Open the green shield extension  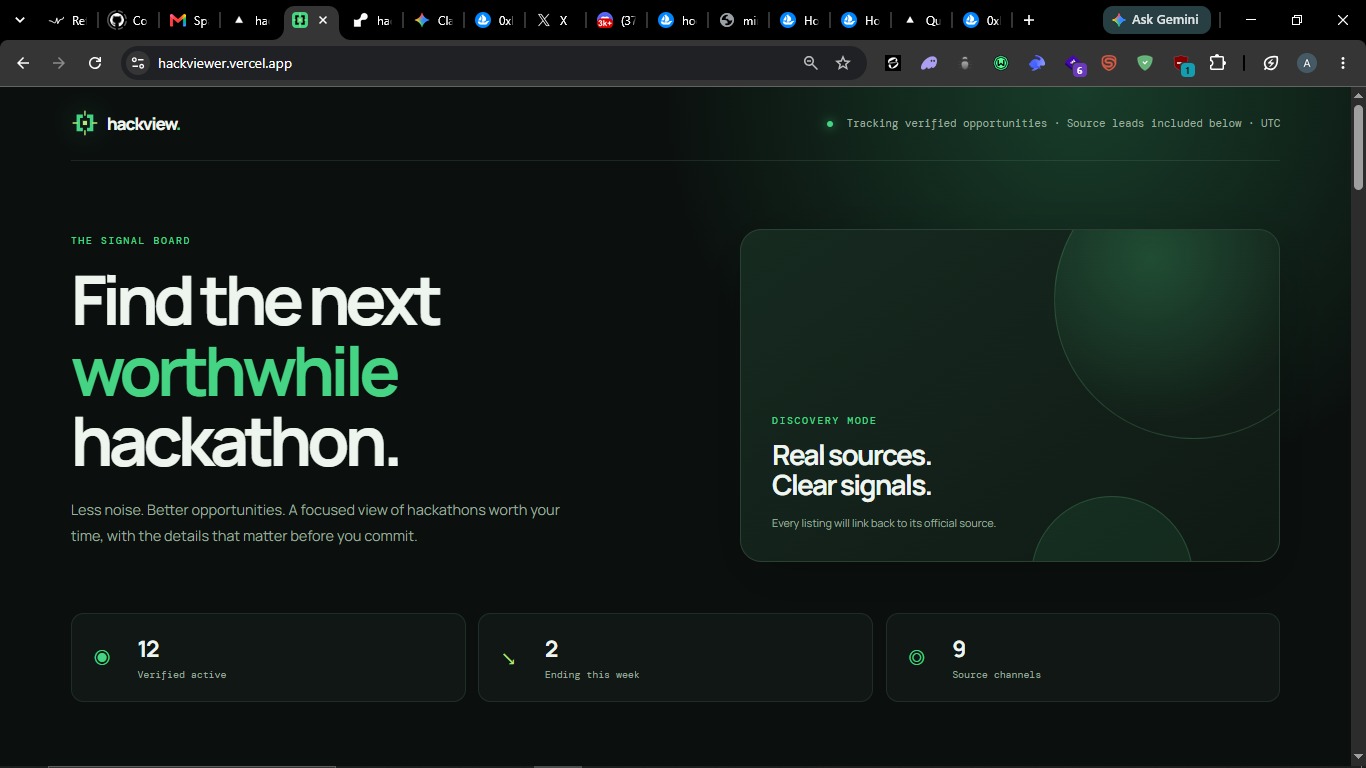1145,63
